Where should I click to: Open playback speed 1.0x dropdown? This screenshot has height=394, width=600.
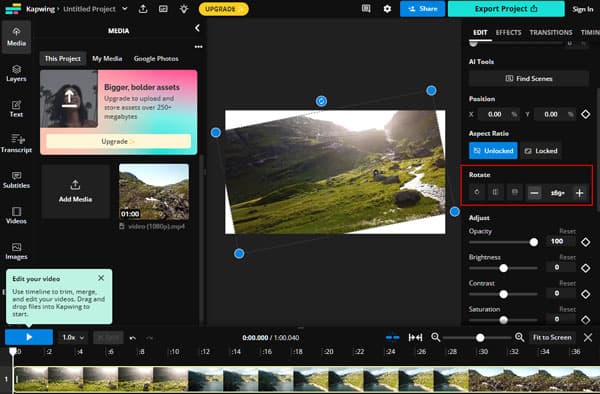pos(73,337)
